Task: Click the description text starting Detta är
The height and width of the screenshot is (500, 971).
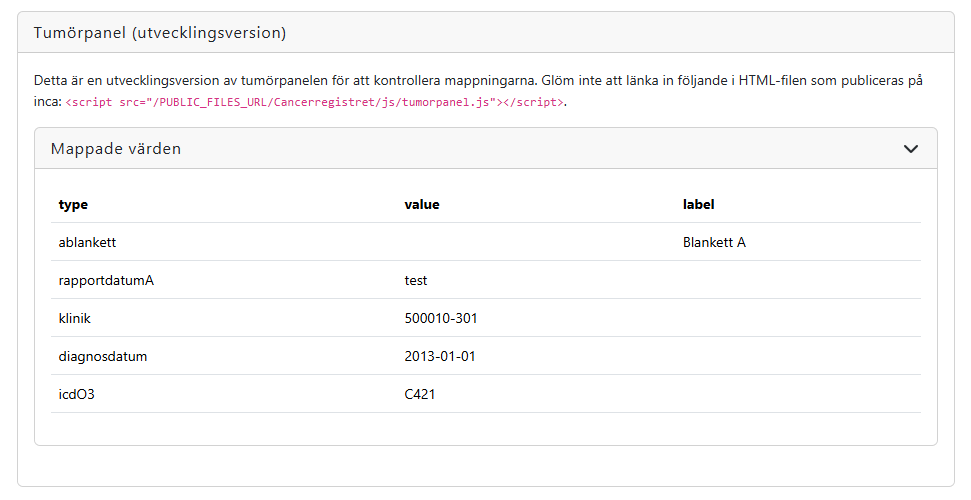Action: point(300,80)
